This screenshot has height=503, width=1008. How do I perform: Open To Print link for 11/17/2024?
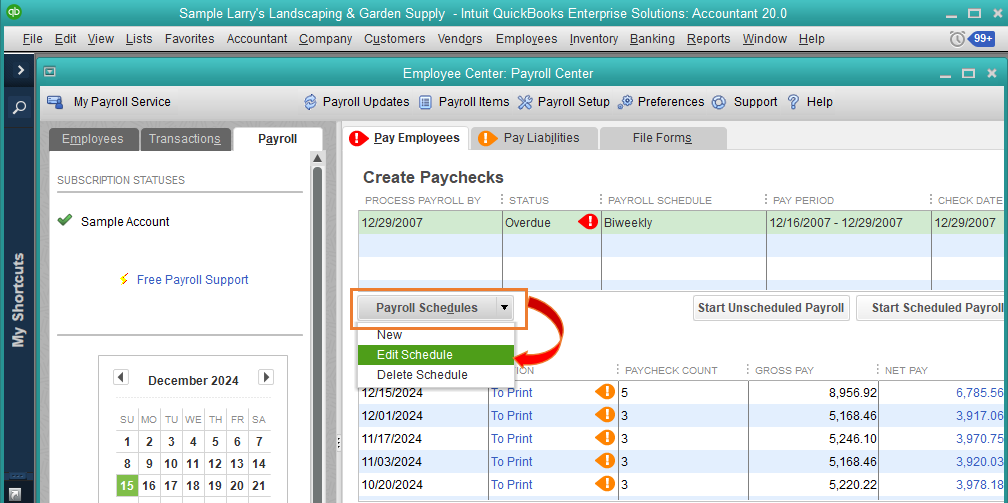pyautogui.click(x=512, y=439)
